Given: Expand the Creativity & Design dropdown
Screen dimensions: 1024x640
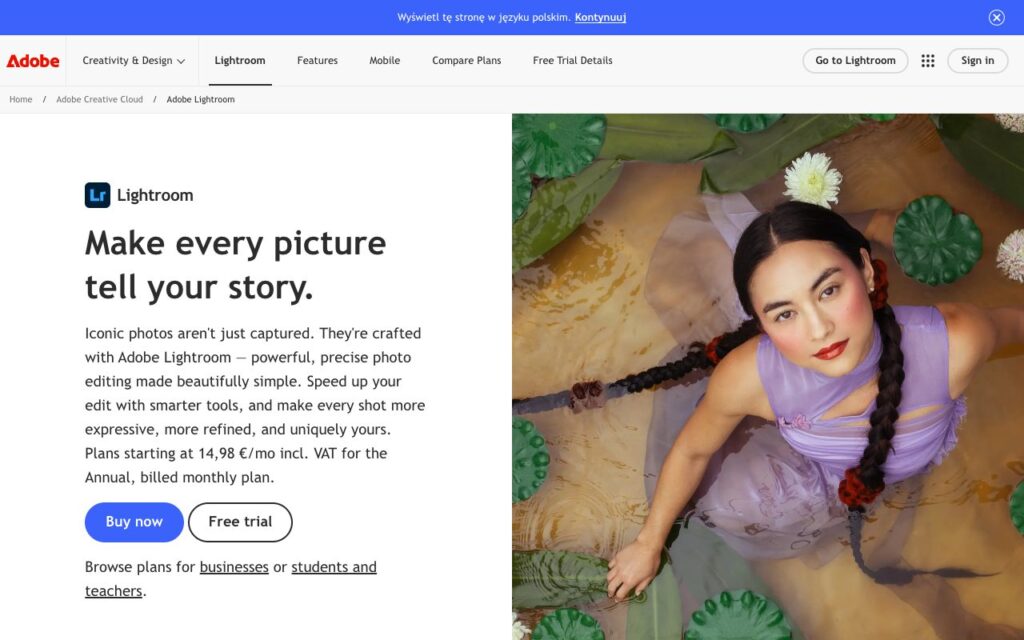Looking at the screenshot, I should pyautogui.click(x=133, y=61).
